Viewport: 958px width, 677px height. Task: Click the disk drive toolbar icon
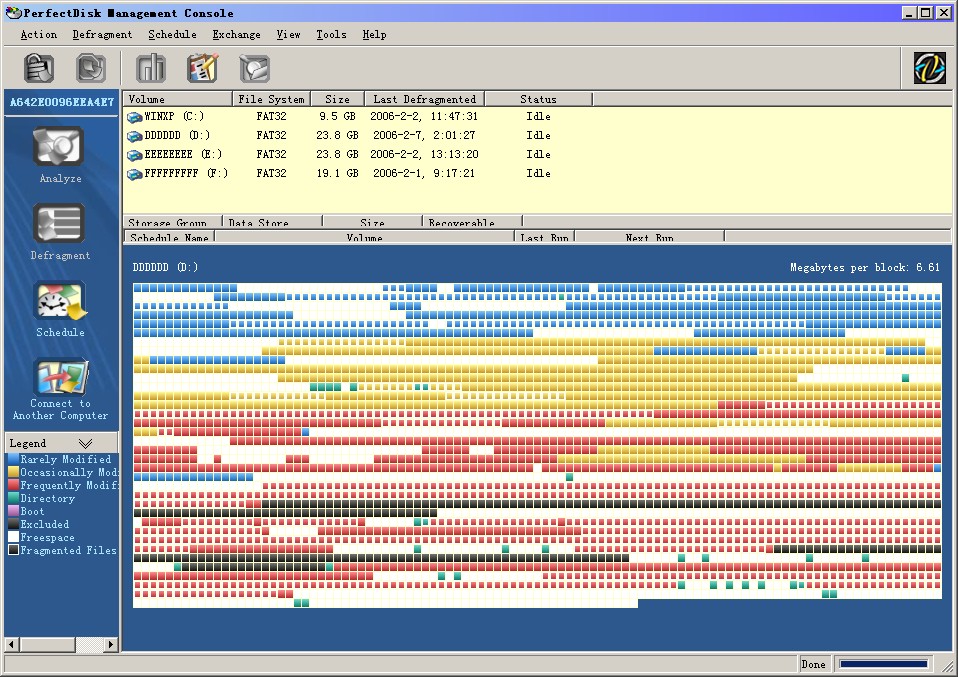pyautogui.click(x=254, y=68)
